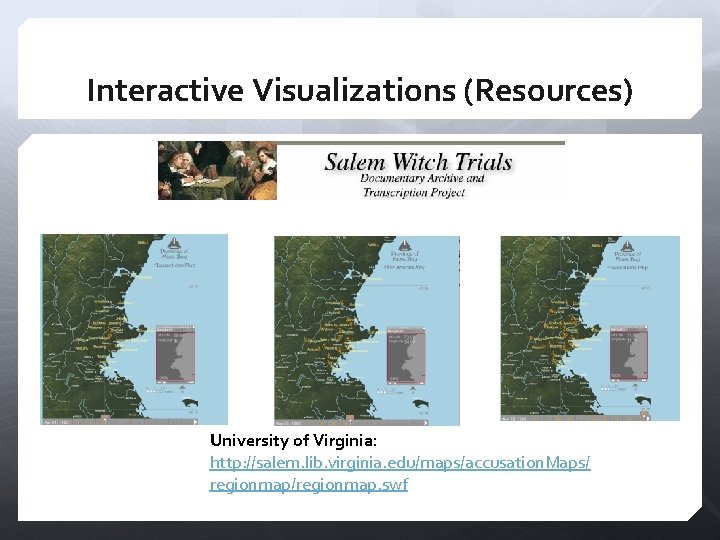Screen dimensions: 720x540
Task: Click the 'Transcription Project' subtitle text
Action: [414, 192]
